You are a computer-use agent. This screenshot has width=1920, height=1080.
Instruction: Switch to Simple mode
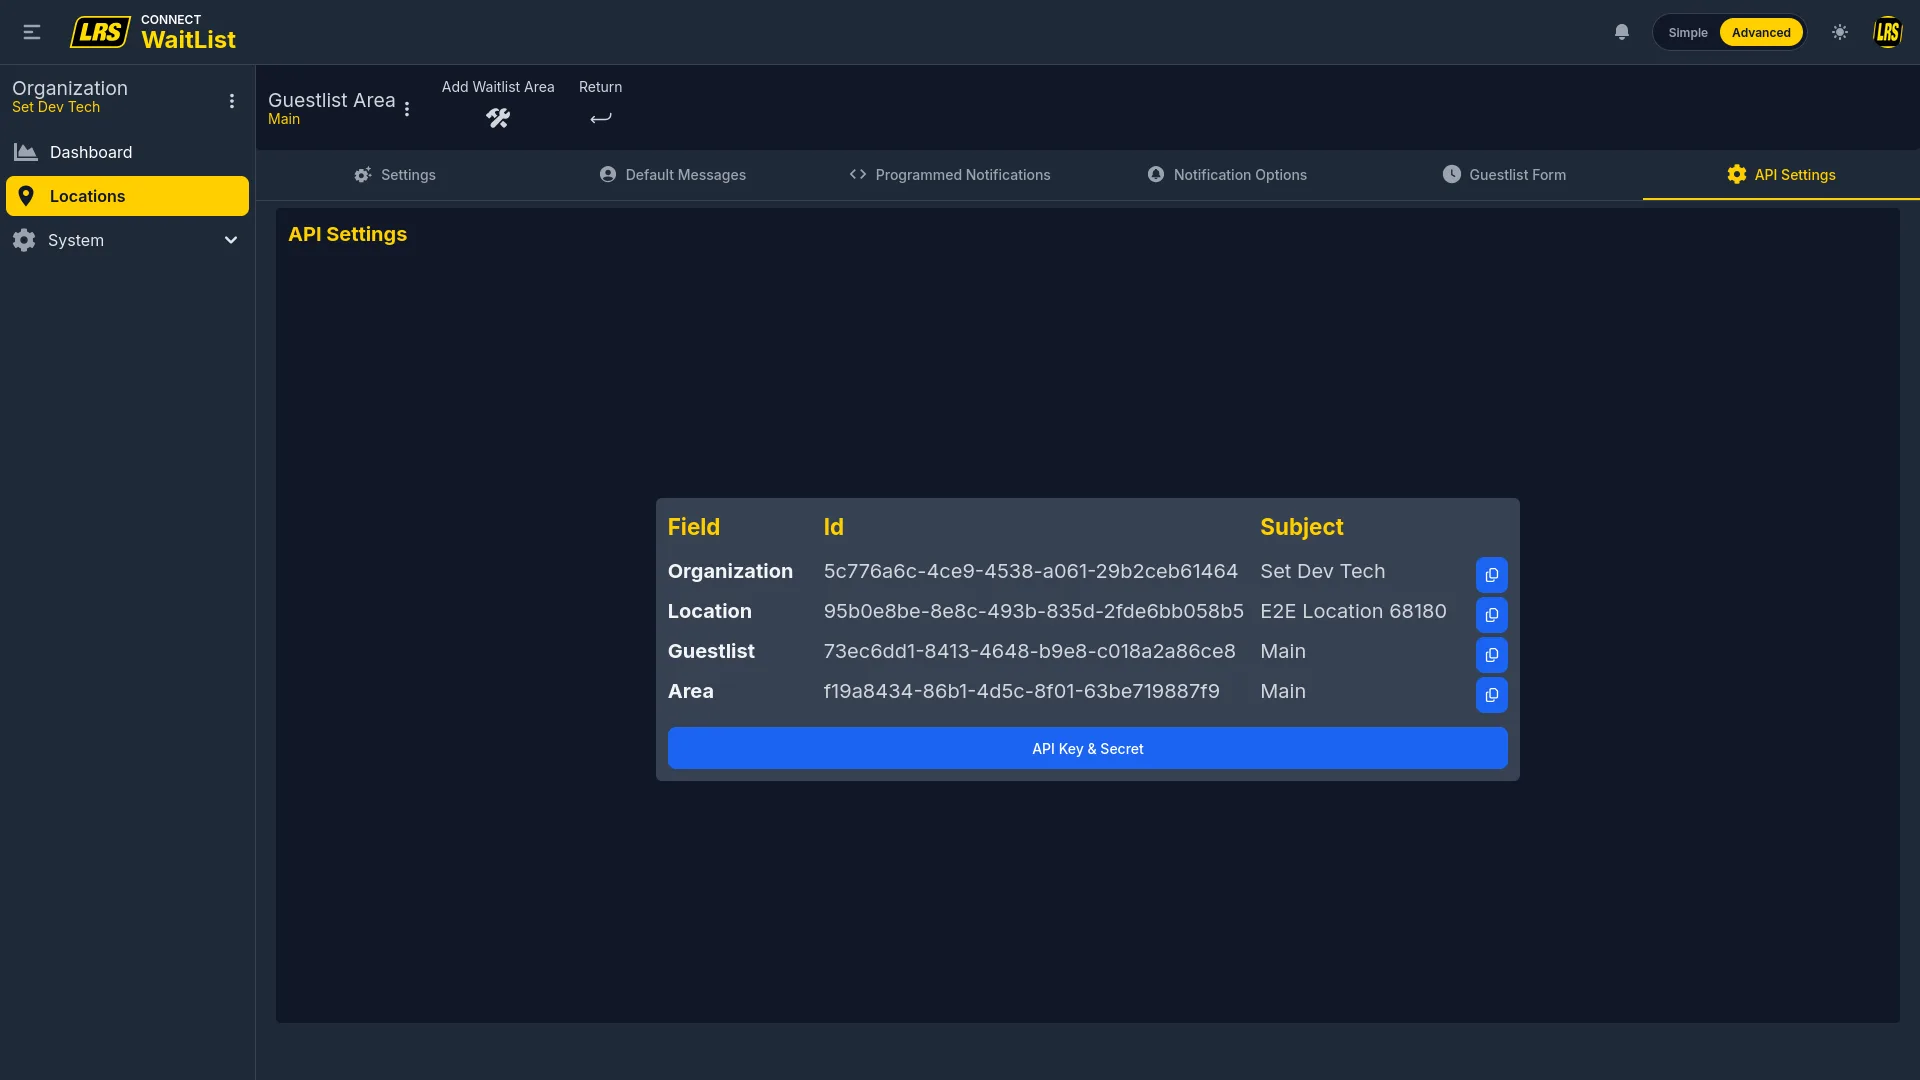click(1688, 33)
